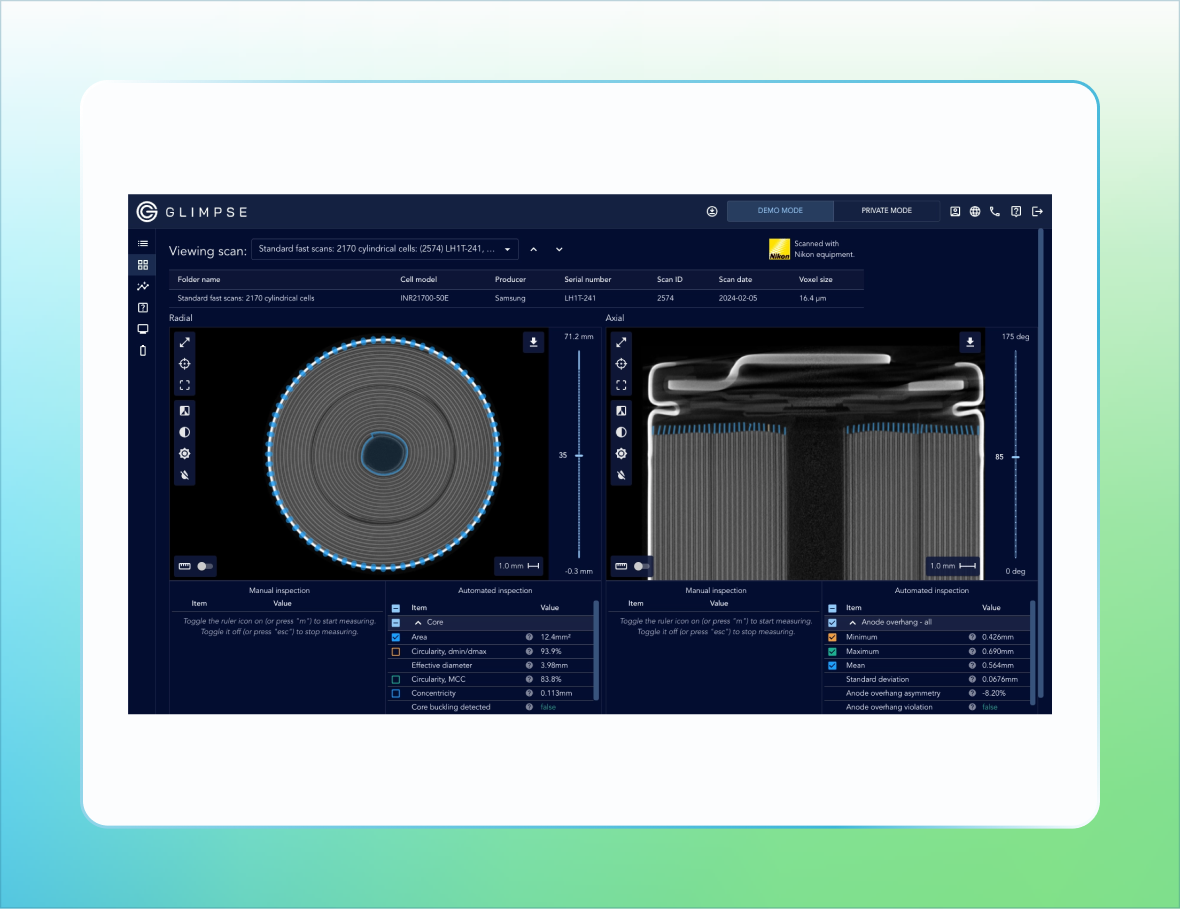This screenshot has width=1180, height=909.
Task: Click the main page vertical scrollbar
Action: (x=1041, y=463)
